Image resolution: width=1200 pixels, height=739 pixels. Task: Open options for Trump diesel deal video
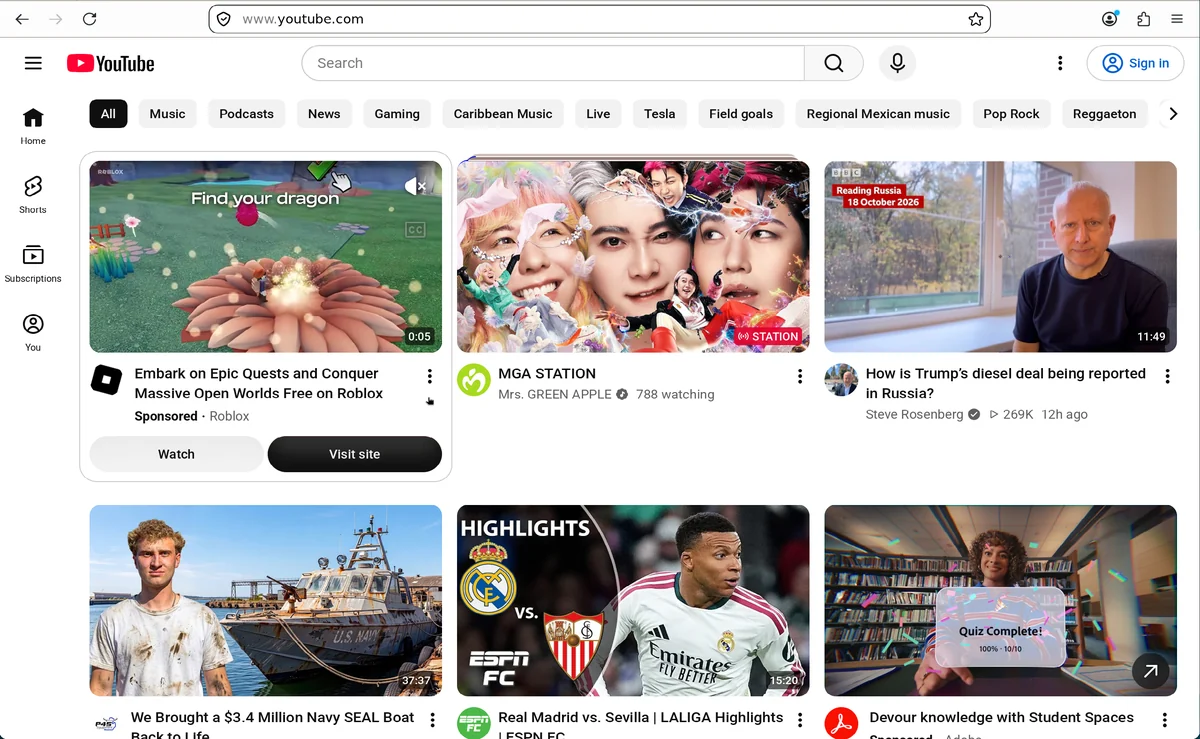(x=1167, y=376)
